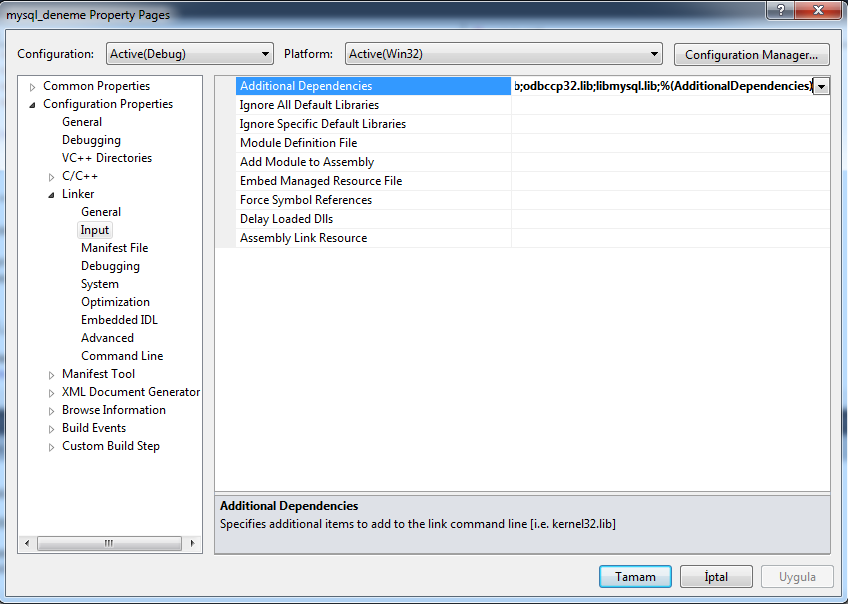Click the Configuration Manager button
This screenshot has height=604, width=848.
pos(751,55)
